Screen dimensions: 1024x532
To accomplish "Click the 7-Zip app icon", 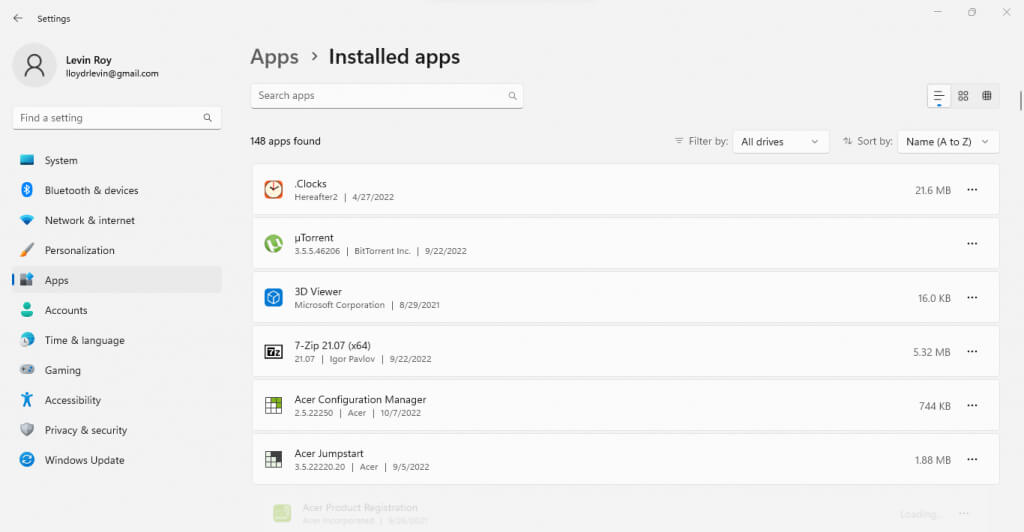I will [273, 352].
